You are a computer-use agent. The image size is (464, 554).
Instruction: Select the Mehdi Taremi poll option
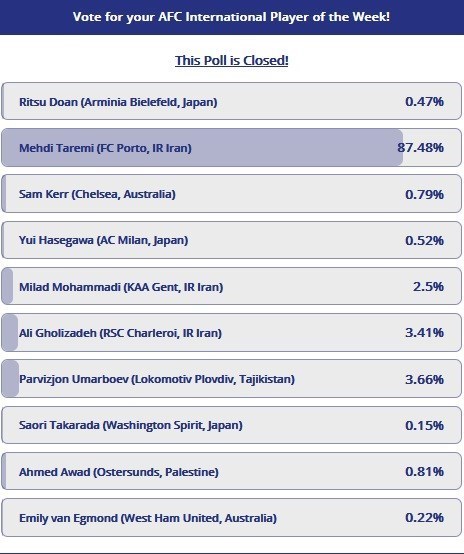click(x=231, y=147)
